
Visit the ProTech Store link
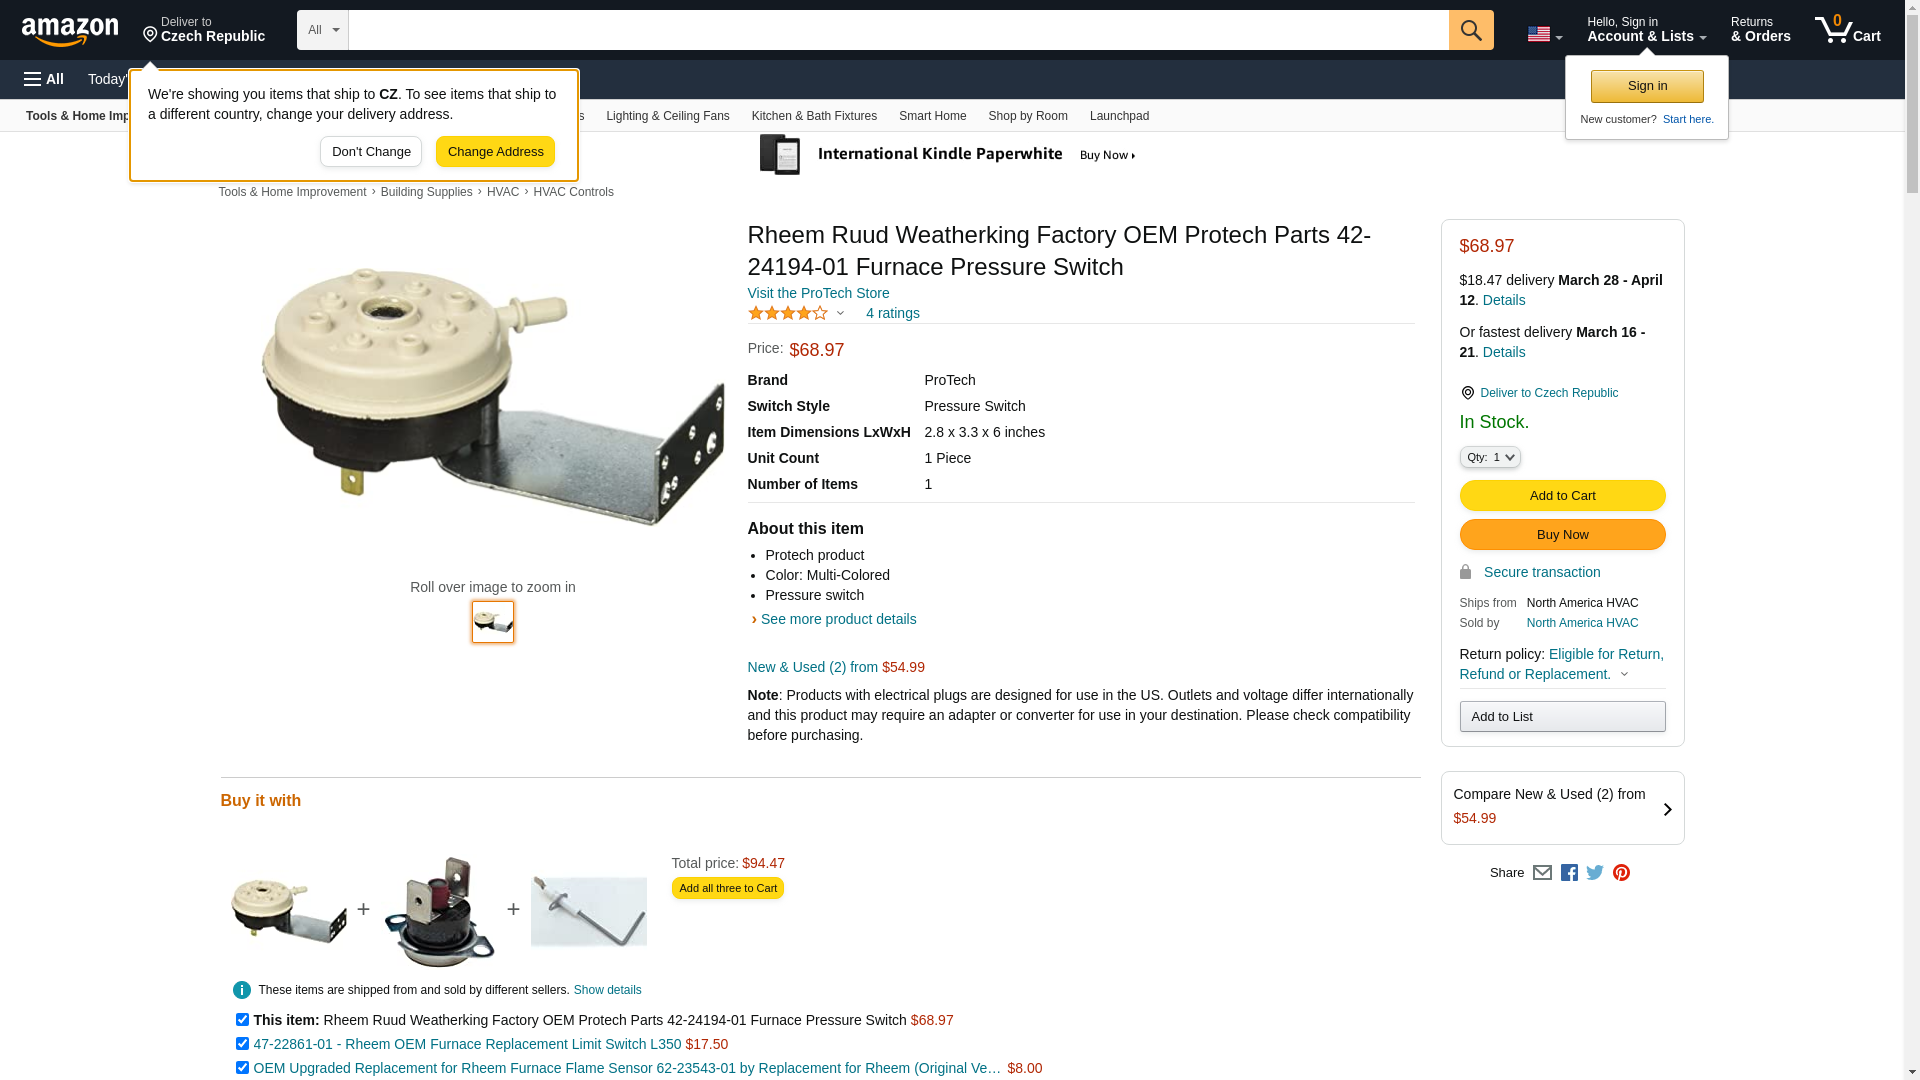coord(818,293)
